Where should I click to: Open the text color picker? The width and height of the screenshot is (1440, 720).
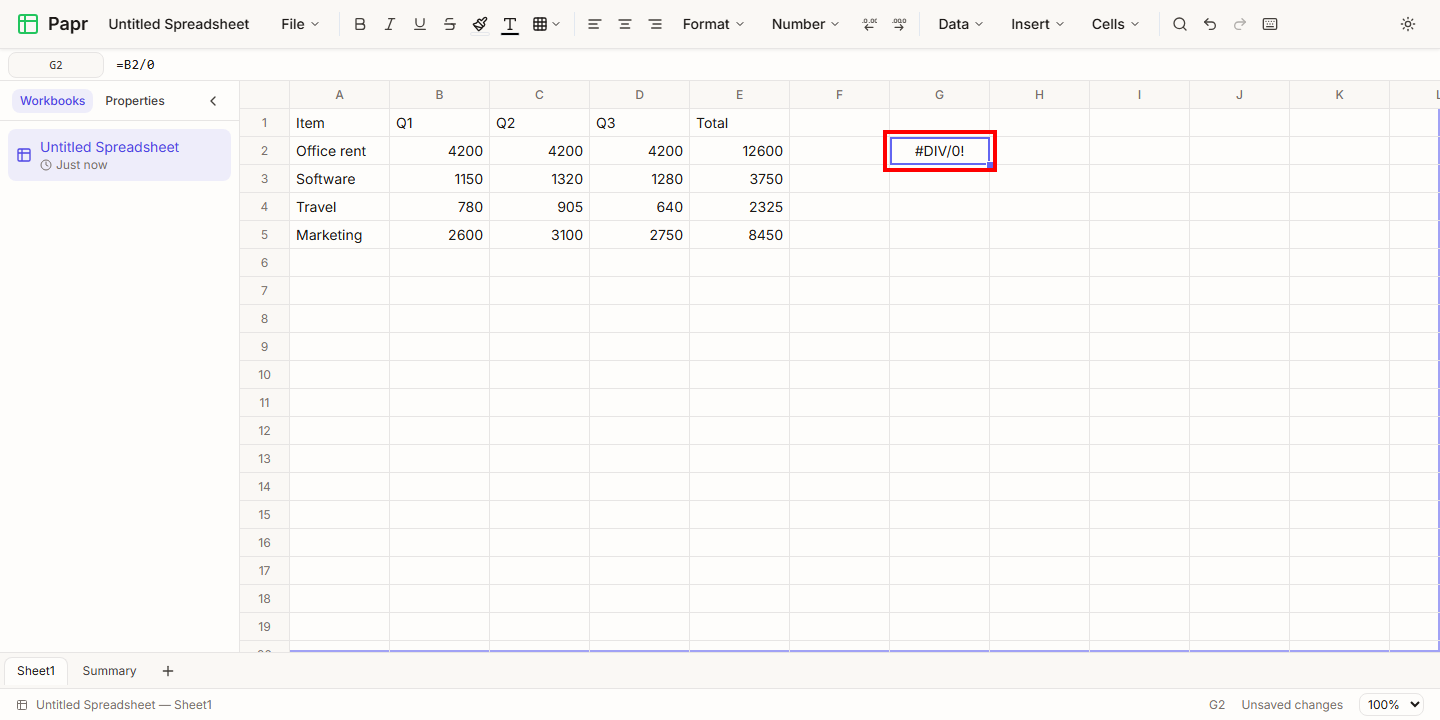coord(510,24)
